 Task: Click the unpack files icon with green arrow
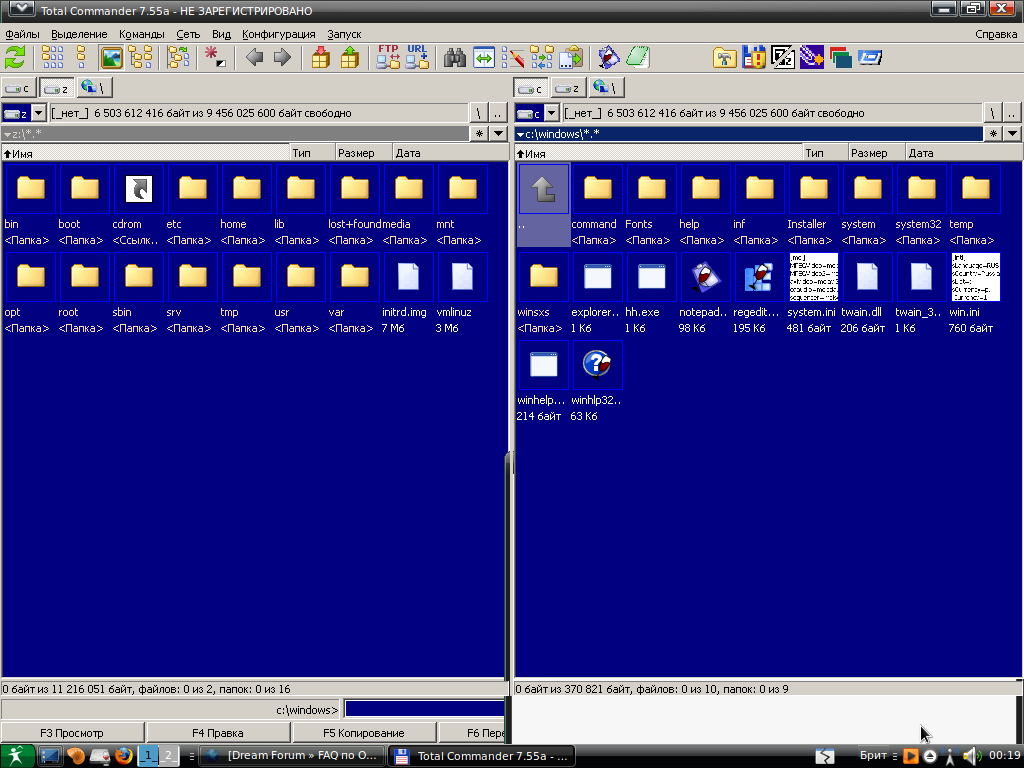(x=349, y=57)
